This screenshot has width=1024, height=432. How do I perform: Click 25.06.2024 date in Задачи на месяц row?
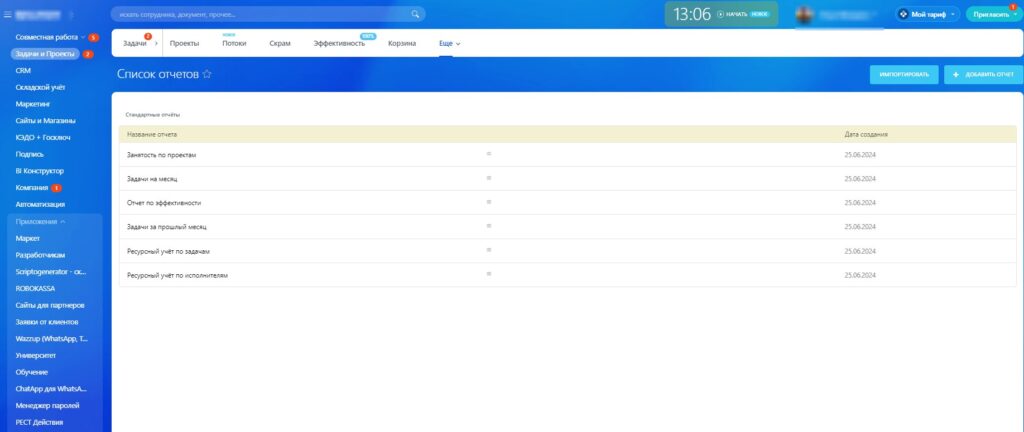(859, 179)
